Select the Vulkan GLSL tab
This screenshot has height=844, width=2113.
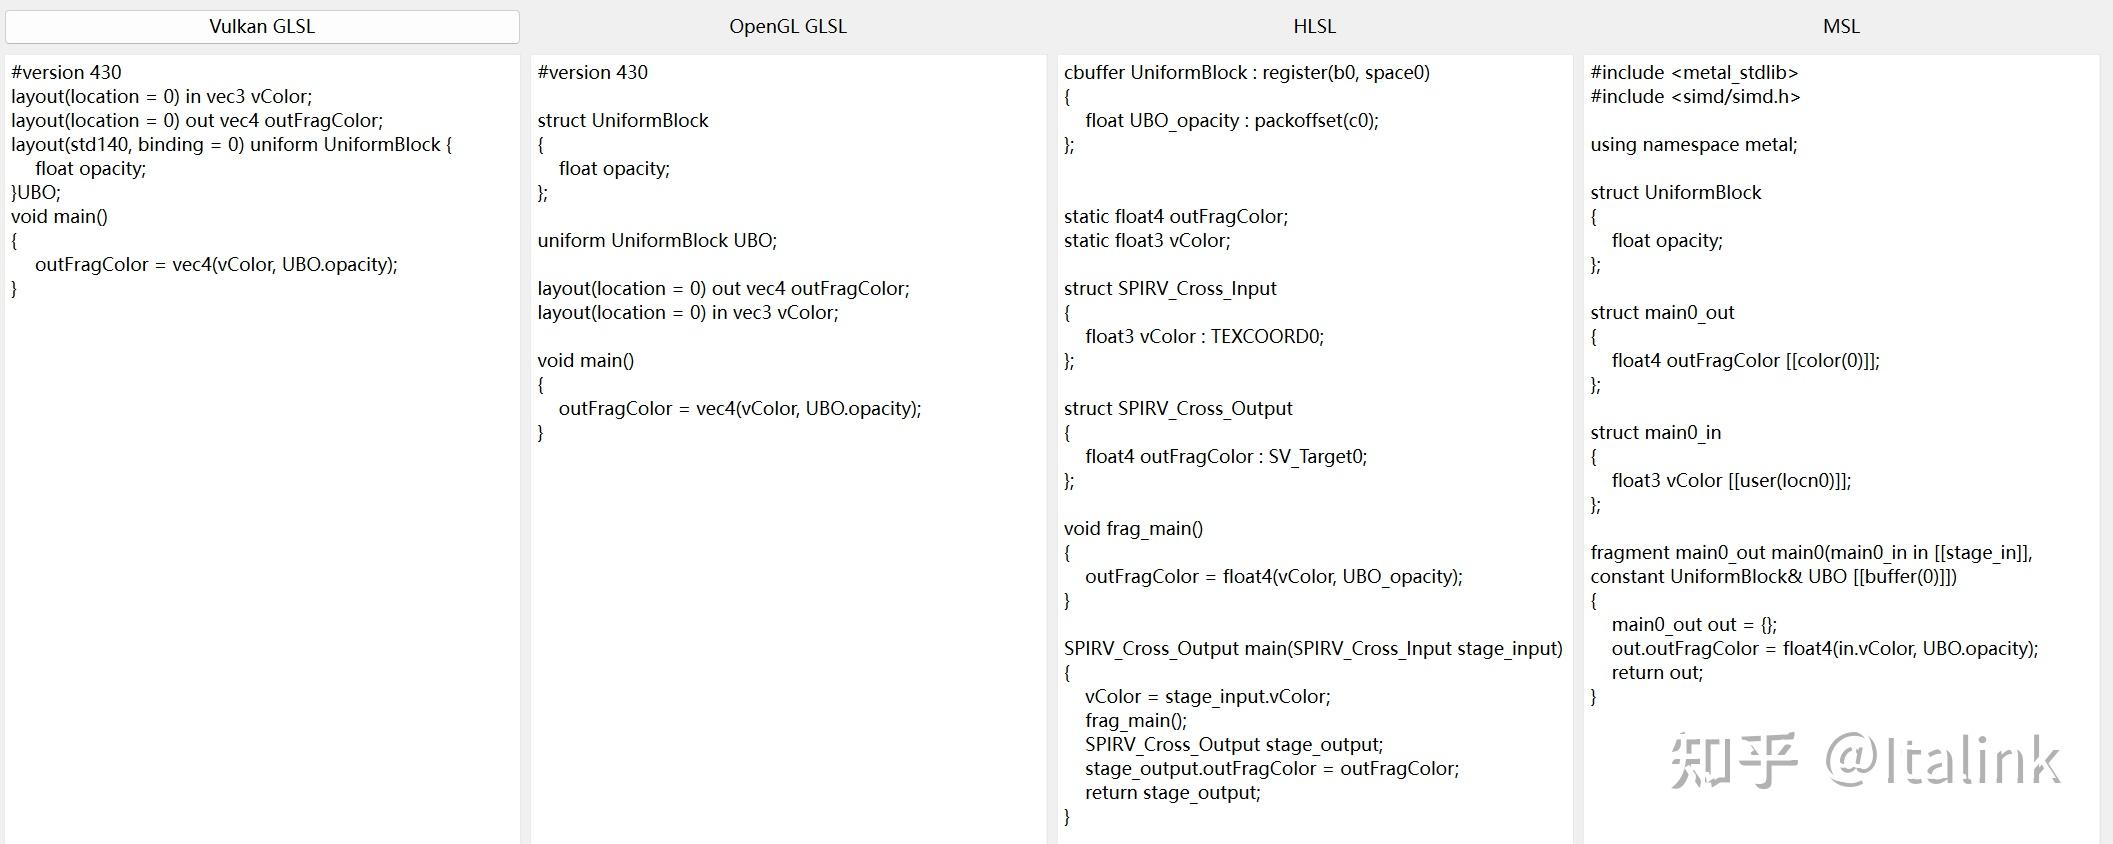(x=262, y=27)
